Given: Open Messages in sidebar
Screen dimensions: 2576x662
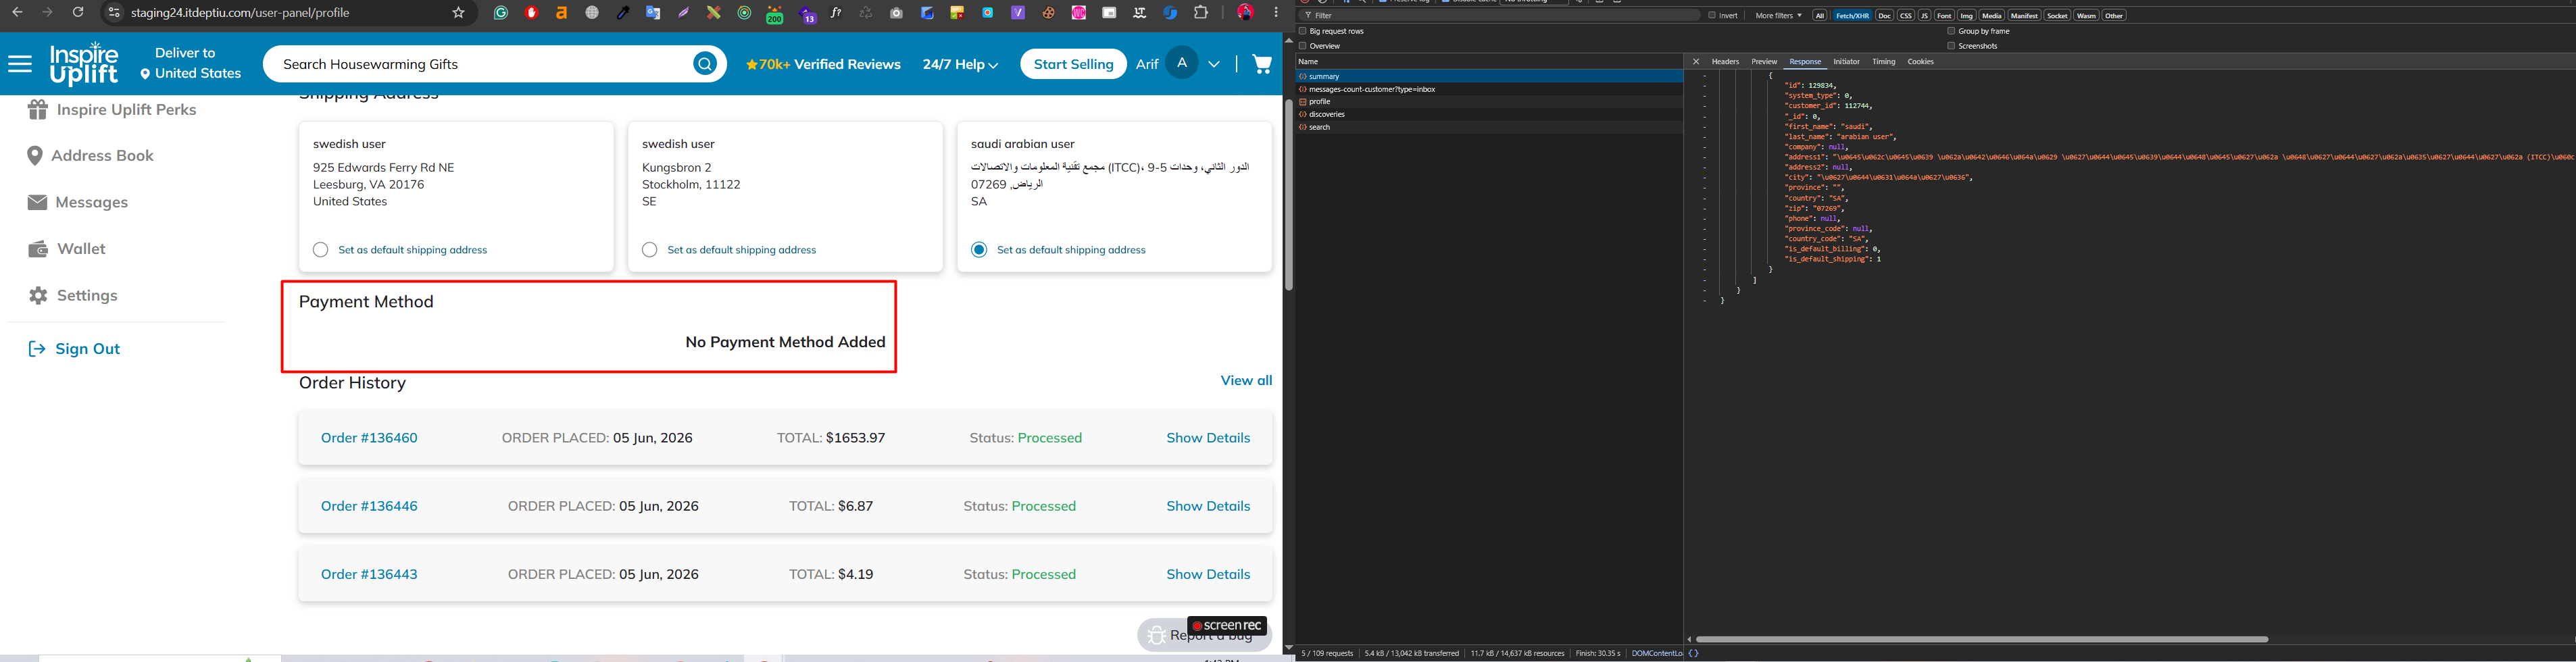Looking at the screenshot, I should (x=78, y=202).
